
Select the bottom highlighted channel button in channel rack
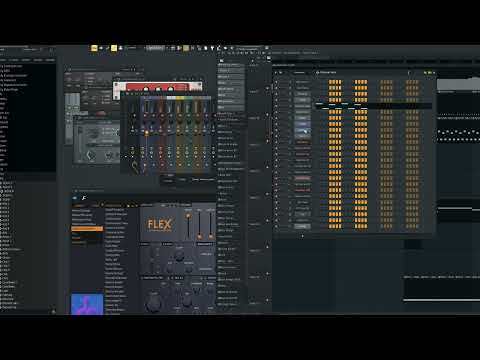302,226
